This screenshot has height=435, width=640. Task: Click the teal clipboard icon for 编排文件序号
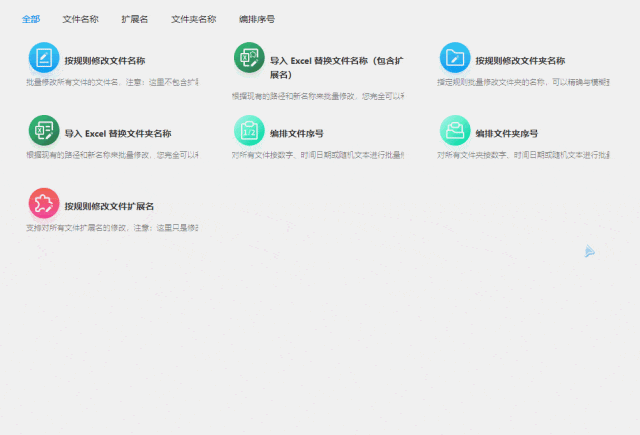[x=249, y=131]
